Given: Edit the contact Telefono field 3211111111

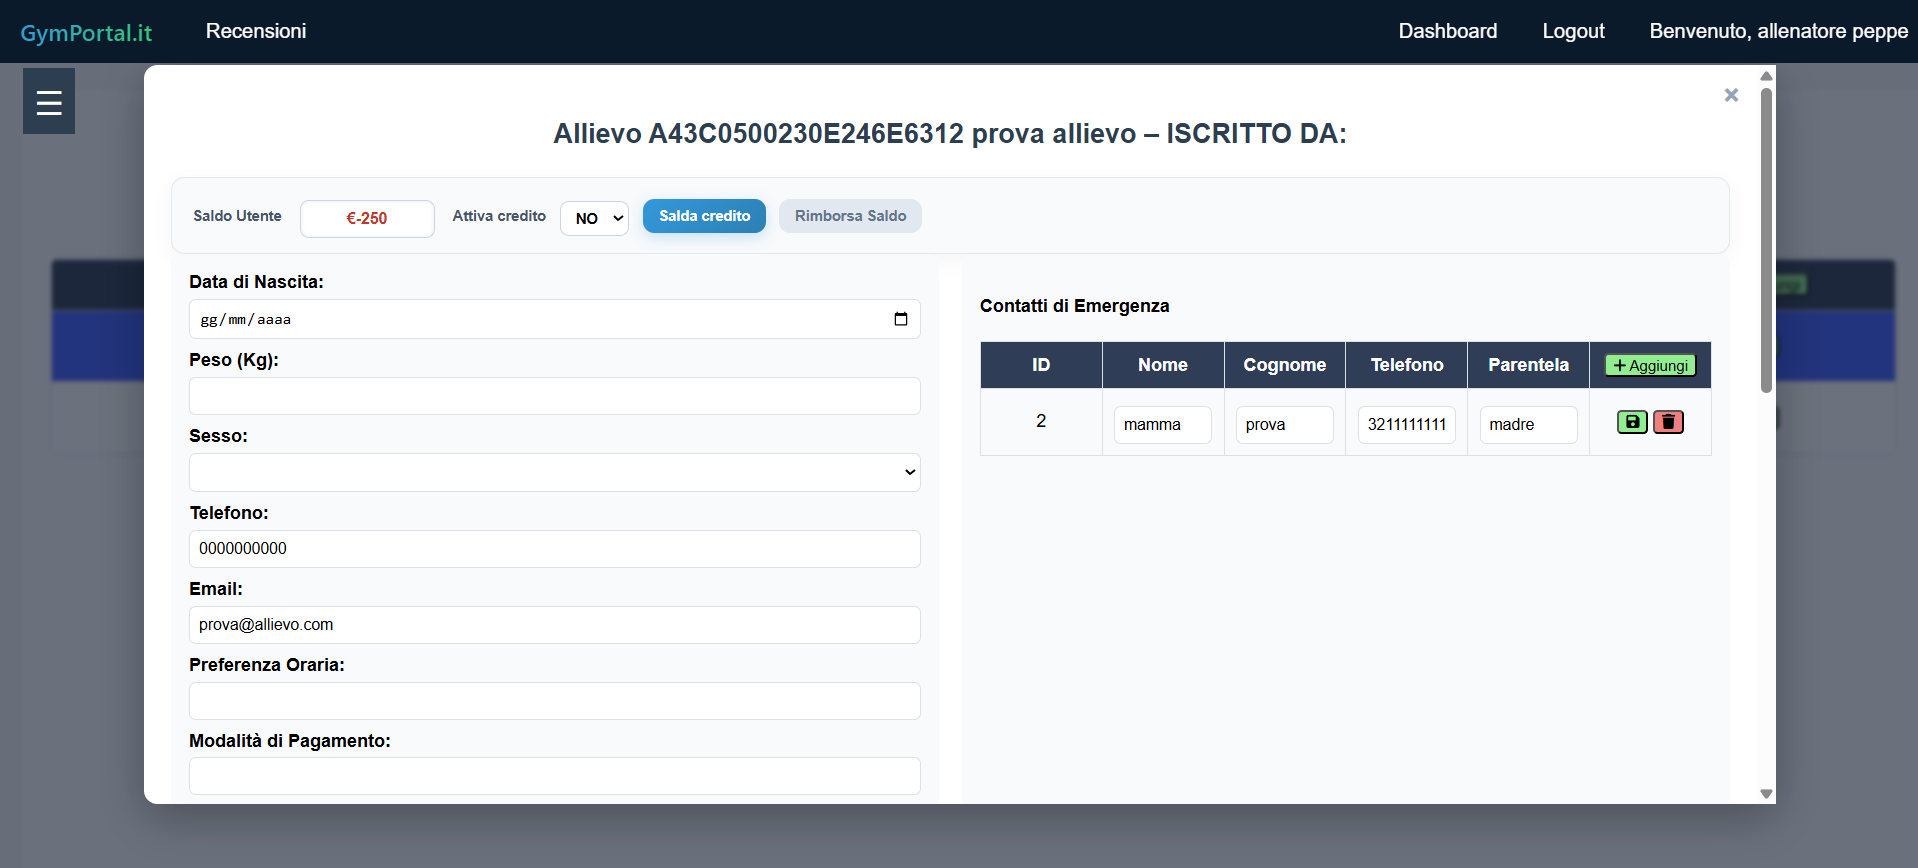Looking at the screenshot, I should [x=1407, y=425].
